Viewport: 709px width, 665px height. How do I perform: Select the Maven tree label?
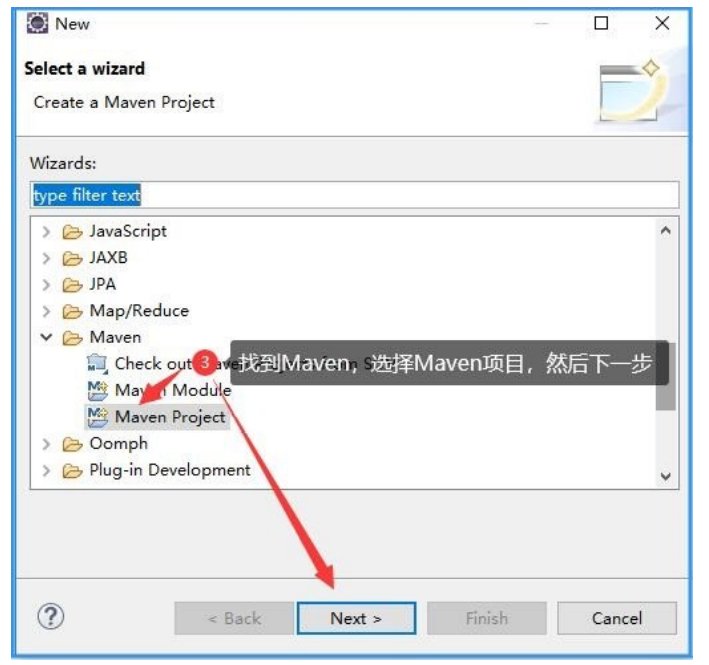[115, 337]
